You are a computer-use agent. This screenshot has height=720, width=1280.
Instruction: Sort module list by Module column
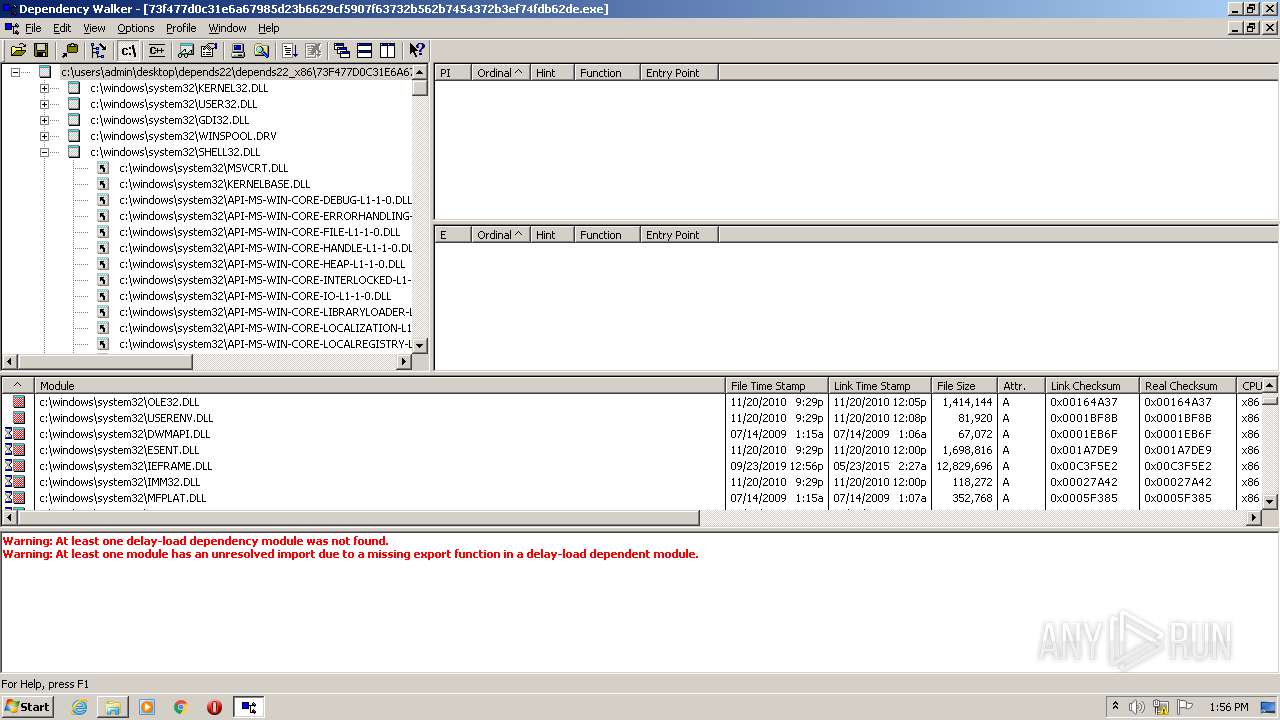pyautogui.click(x=380, y=386)
